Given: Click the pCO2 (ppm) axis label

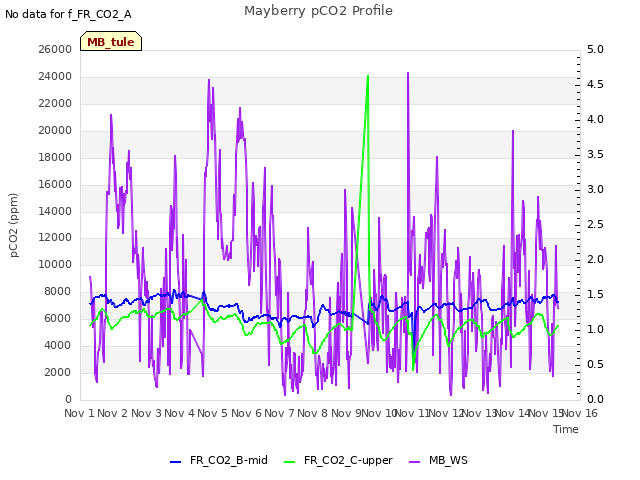Looking at the screenshot, I should 14,225.
